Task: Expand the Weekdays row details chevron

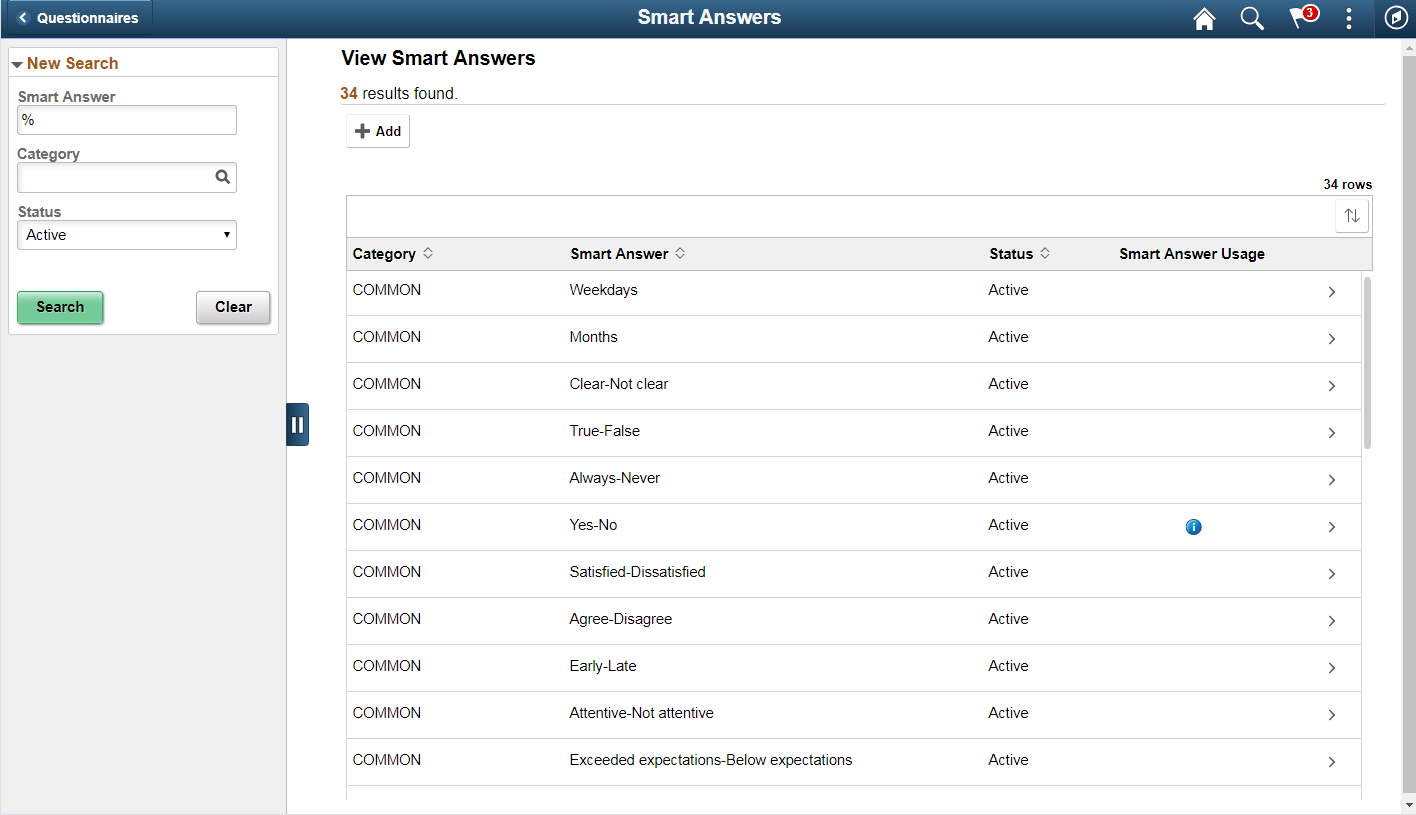Action: click(1331, 291)
